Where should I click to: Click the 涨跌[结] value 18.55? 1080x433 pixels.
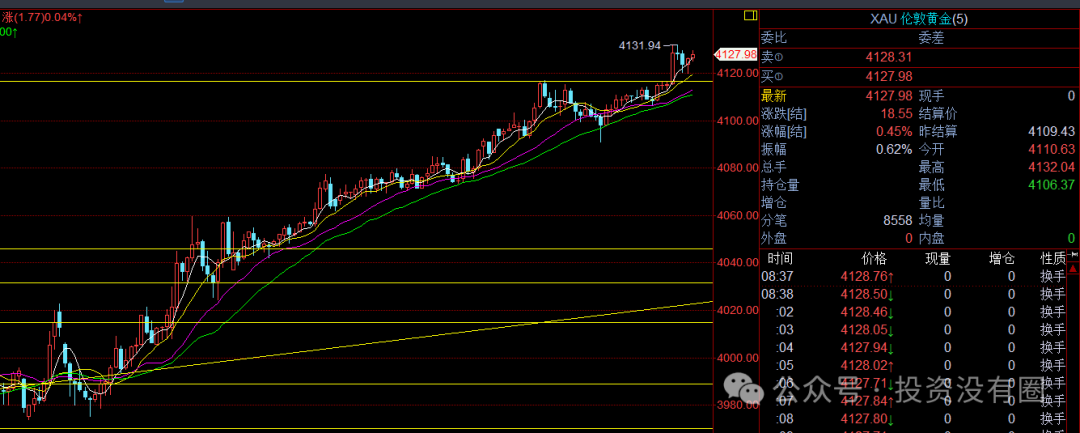[897, 114]
